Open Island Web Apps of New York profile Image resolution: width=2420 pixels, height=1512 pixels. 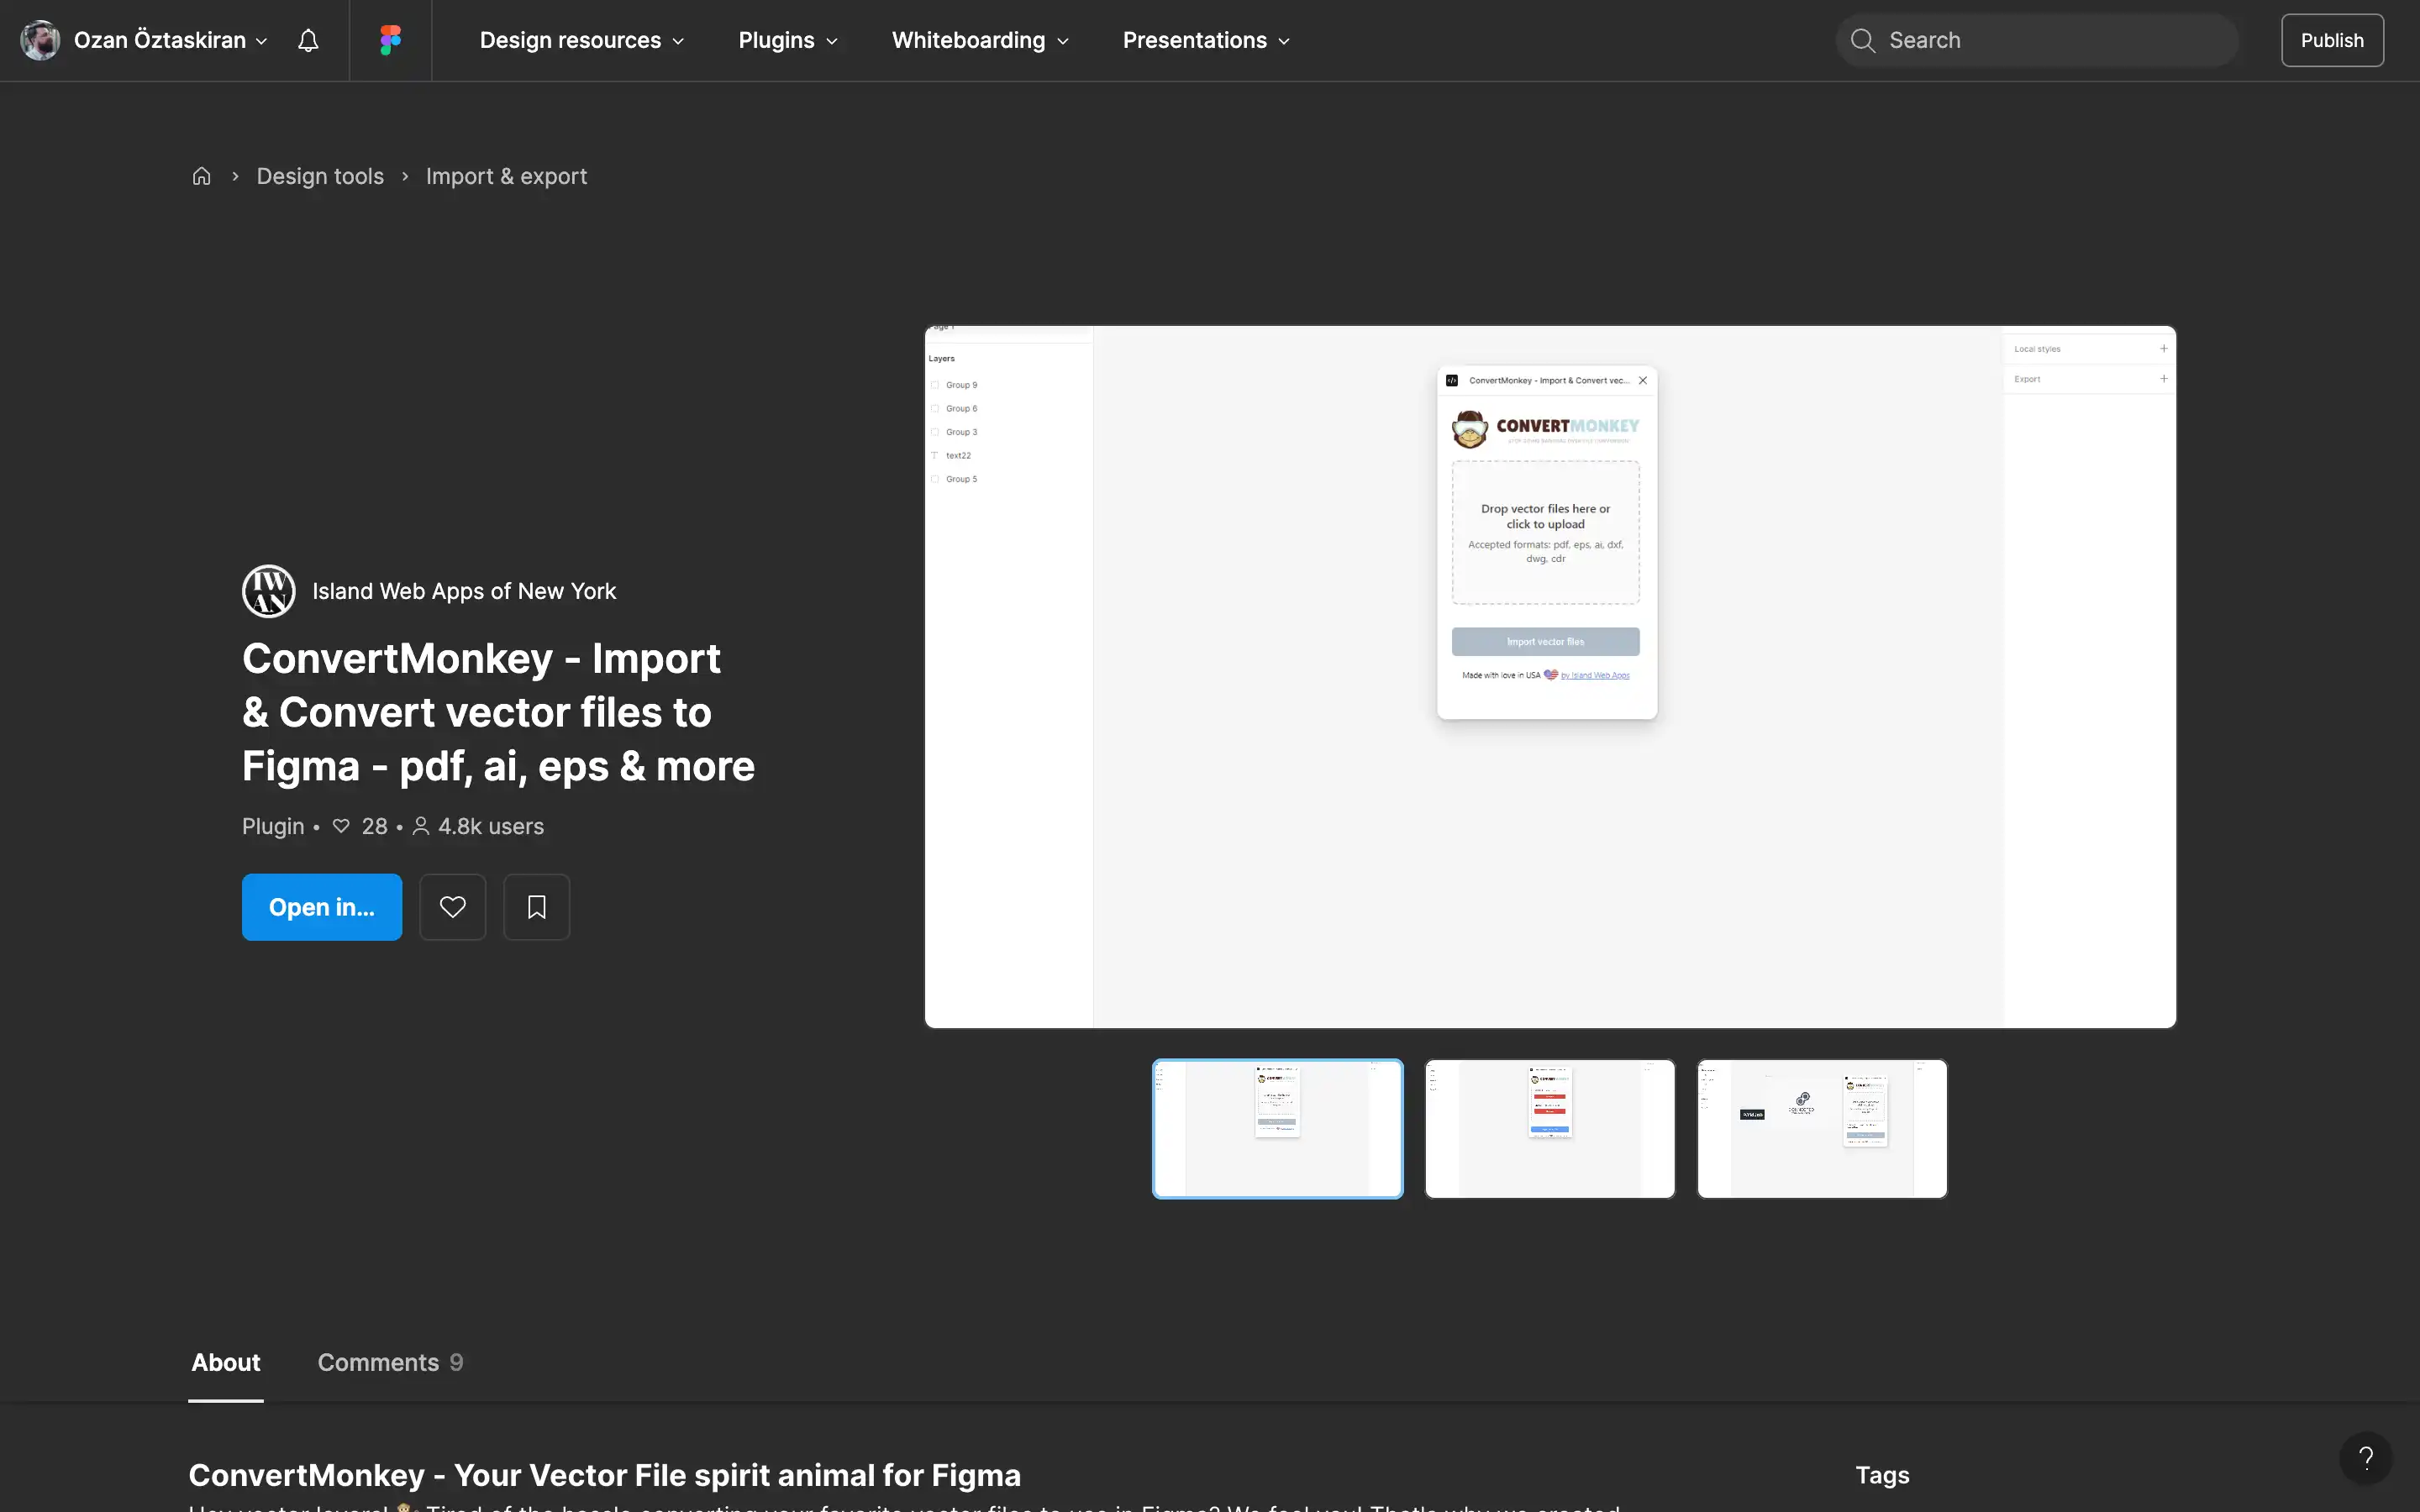(x=464, y=591)
